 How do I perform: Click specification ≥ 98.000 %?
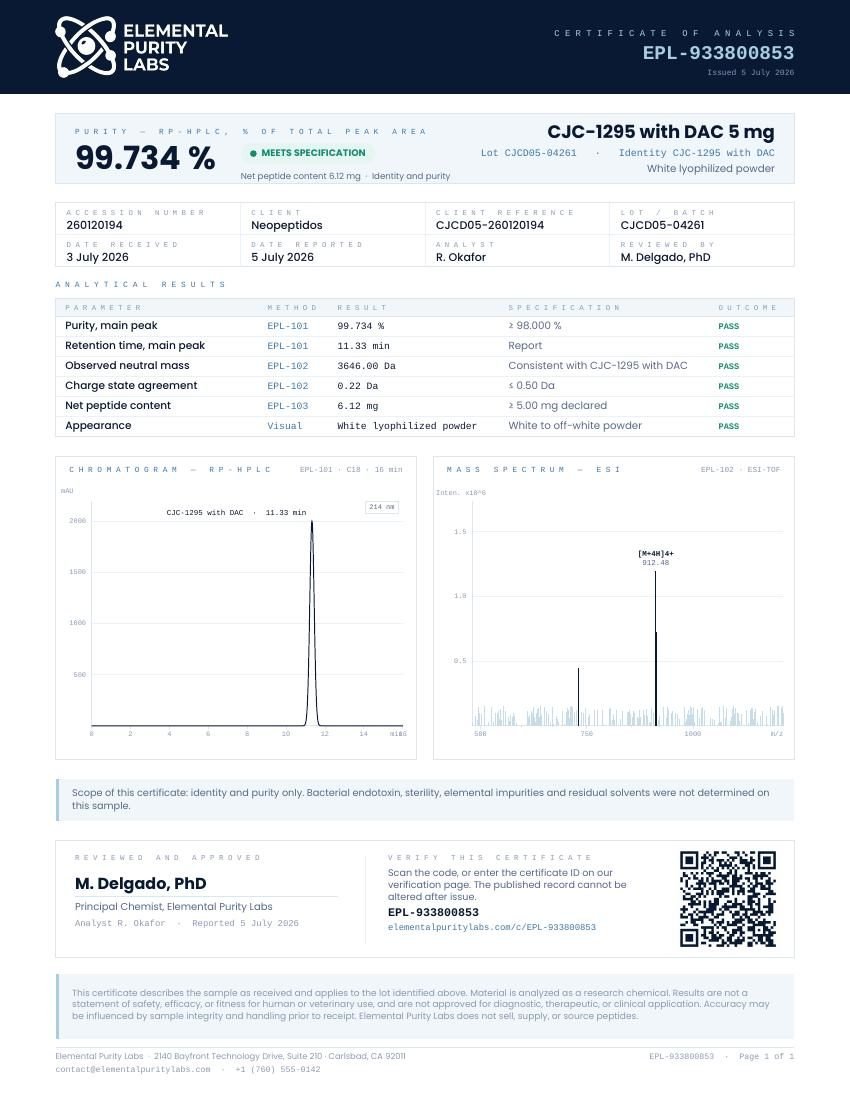click(535, 326)
